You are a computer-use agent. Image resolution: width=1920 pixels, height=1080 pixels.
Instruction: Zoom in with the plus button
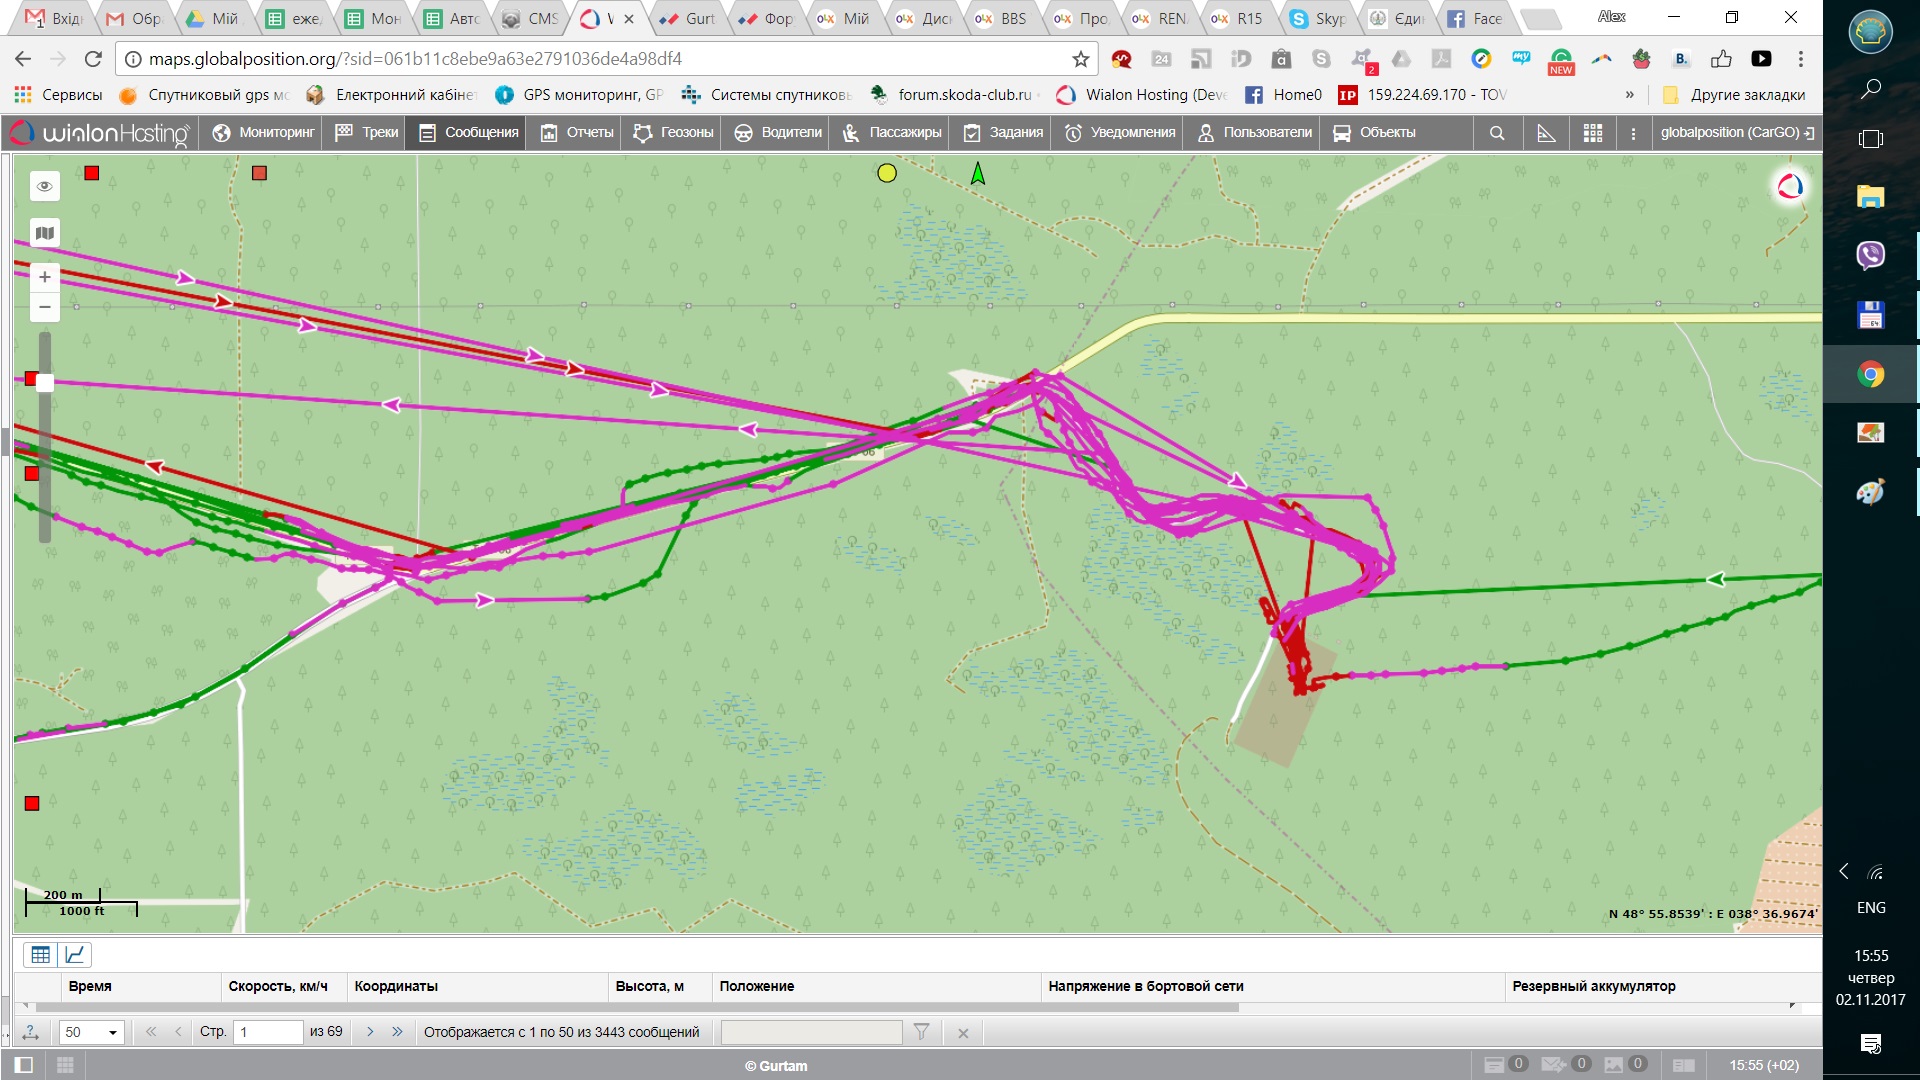(44, 277)
